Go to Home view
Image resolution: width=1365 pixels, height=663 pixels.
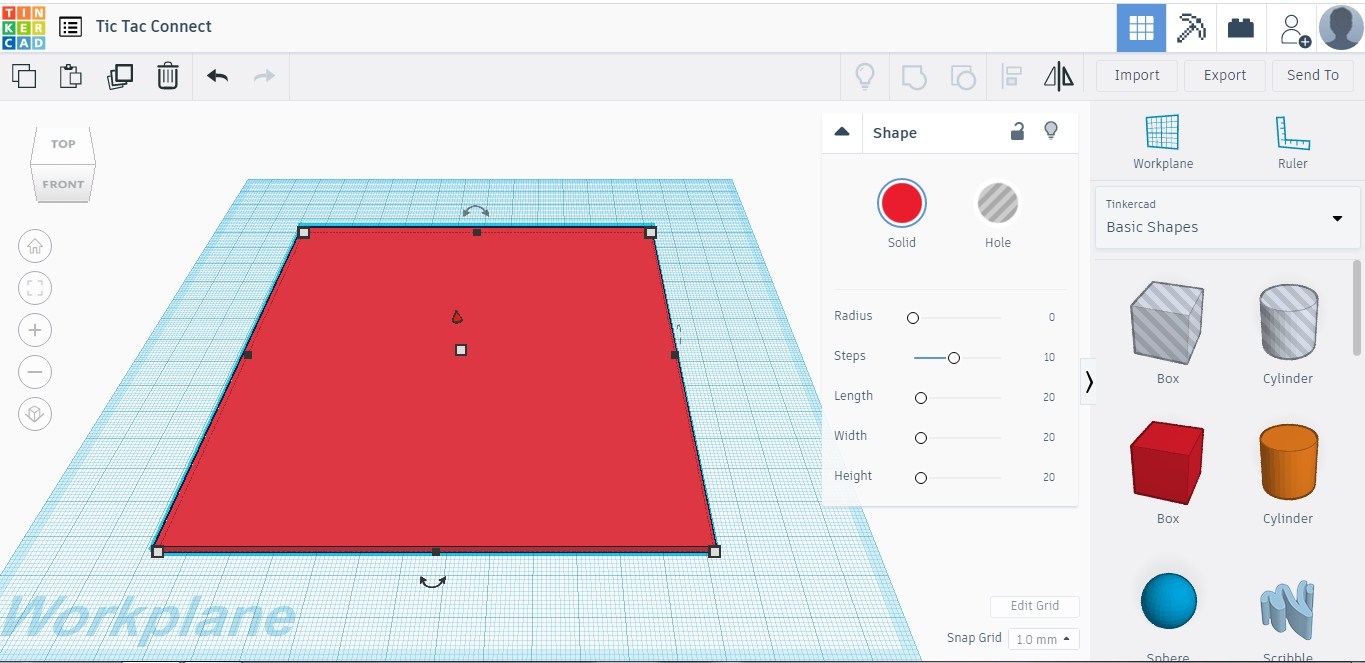point(35,246)
